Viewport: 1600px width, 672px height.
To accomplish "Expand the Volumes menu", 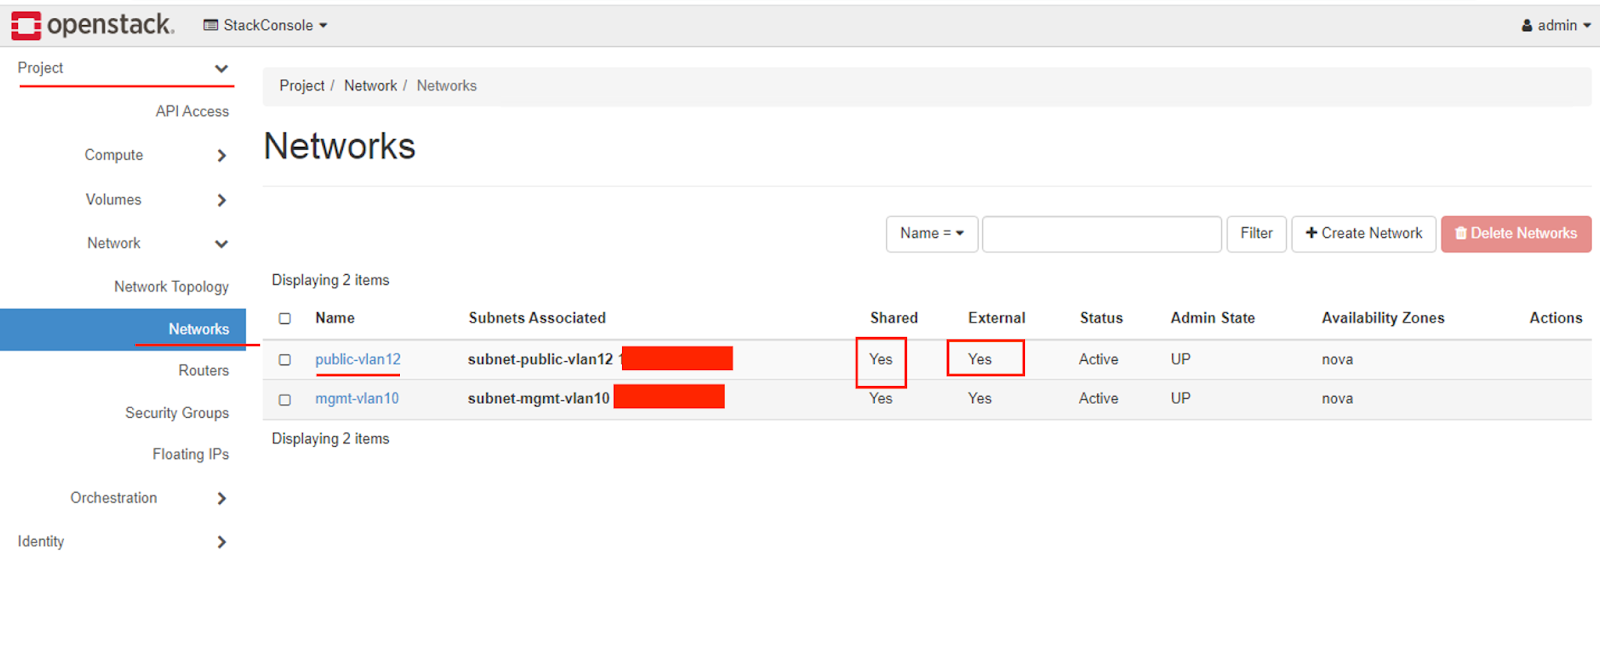I will tap(156, 200).
